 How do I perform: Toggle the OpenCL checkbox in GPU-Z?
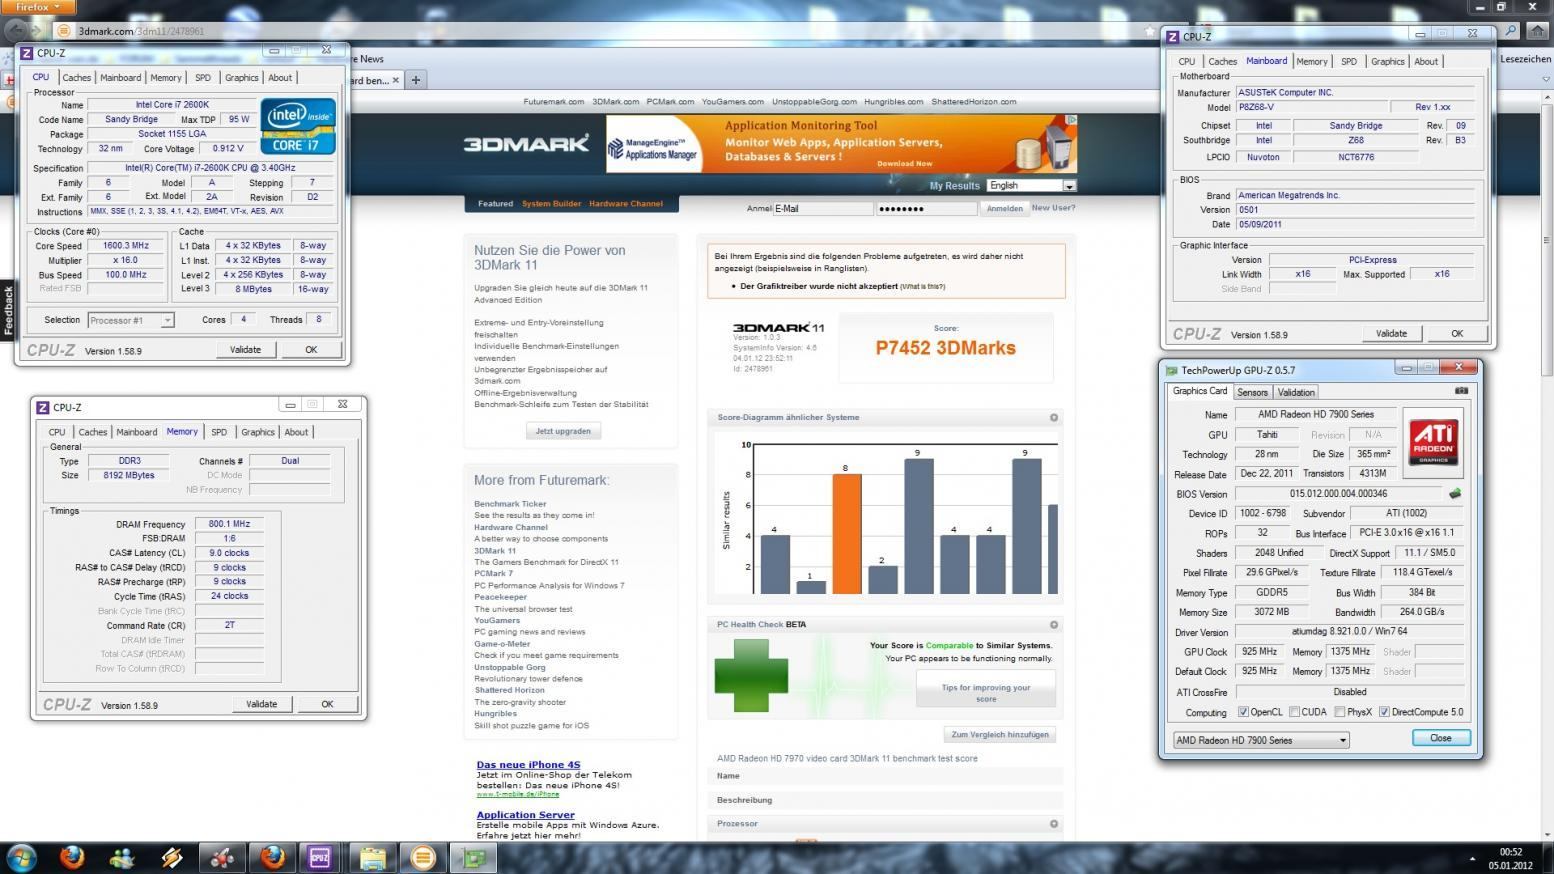[x=1243, y=712]
